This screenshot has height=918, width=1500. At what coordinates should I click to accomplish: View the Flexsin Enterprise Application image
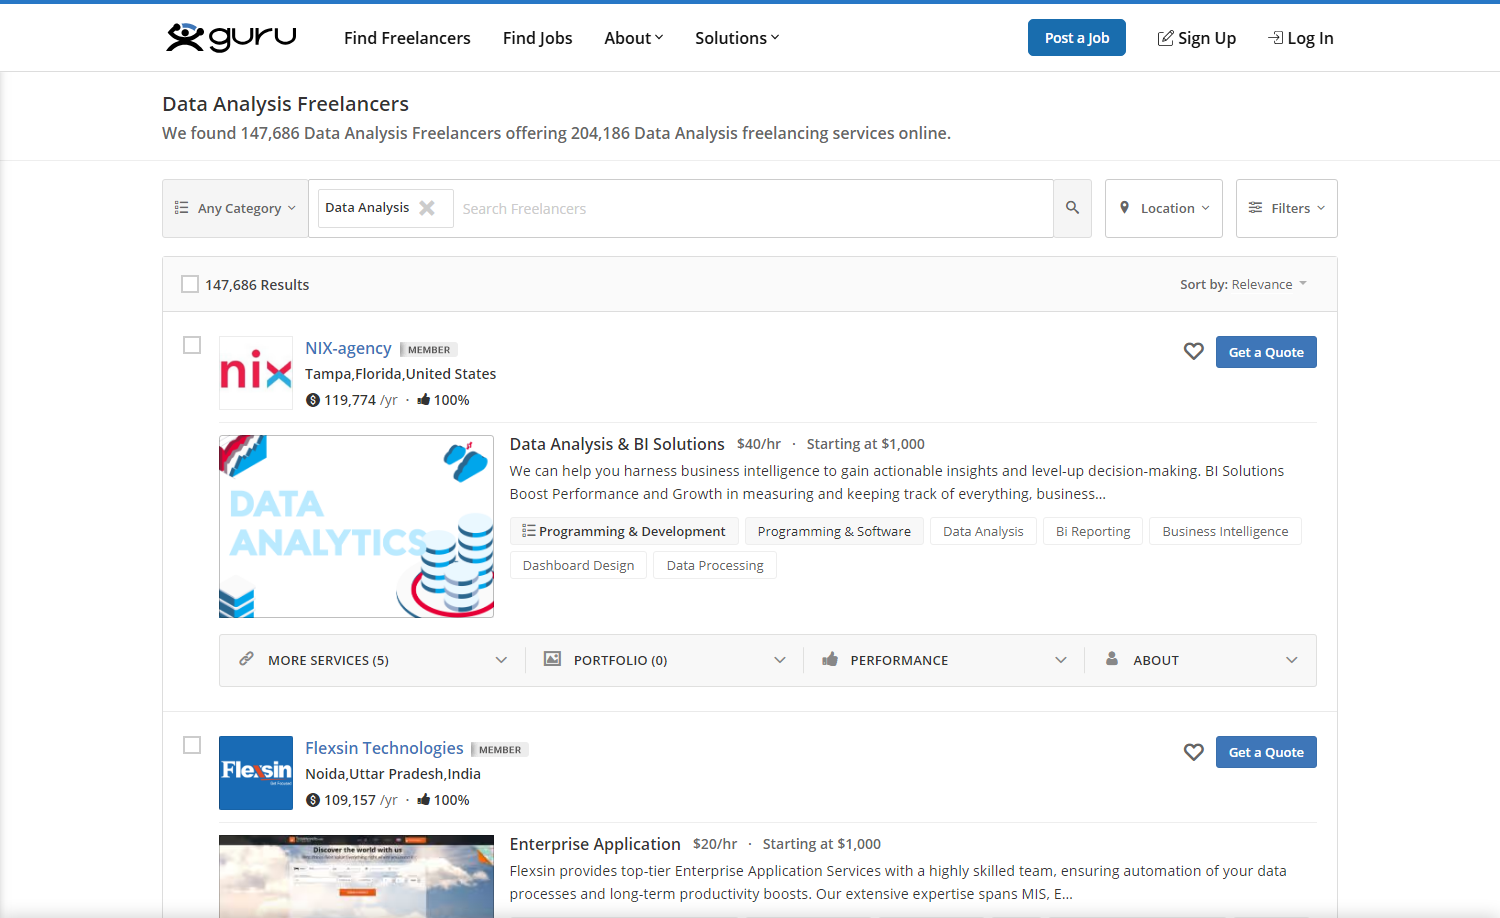click(356, 876)
